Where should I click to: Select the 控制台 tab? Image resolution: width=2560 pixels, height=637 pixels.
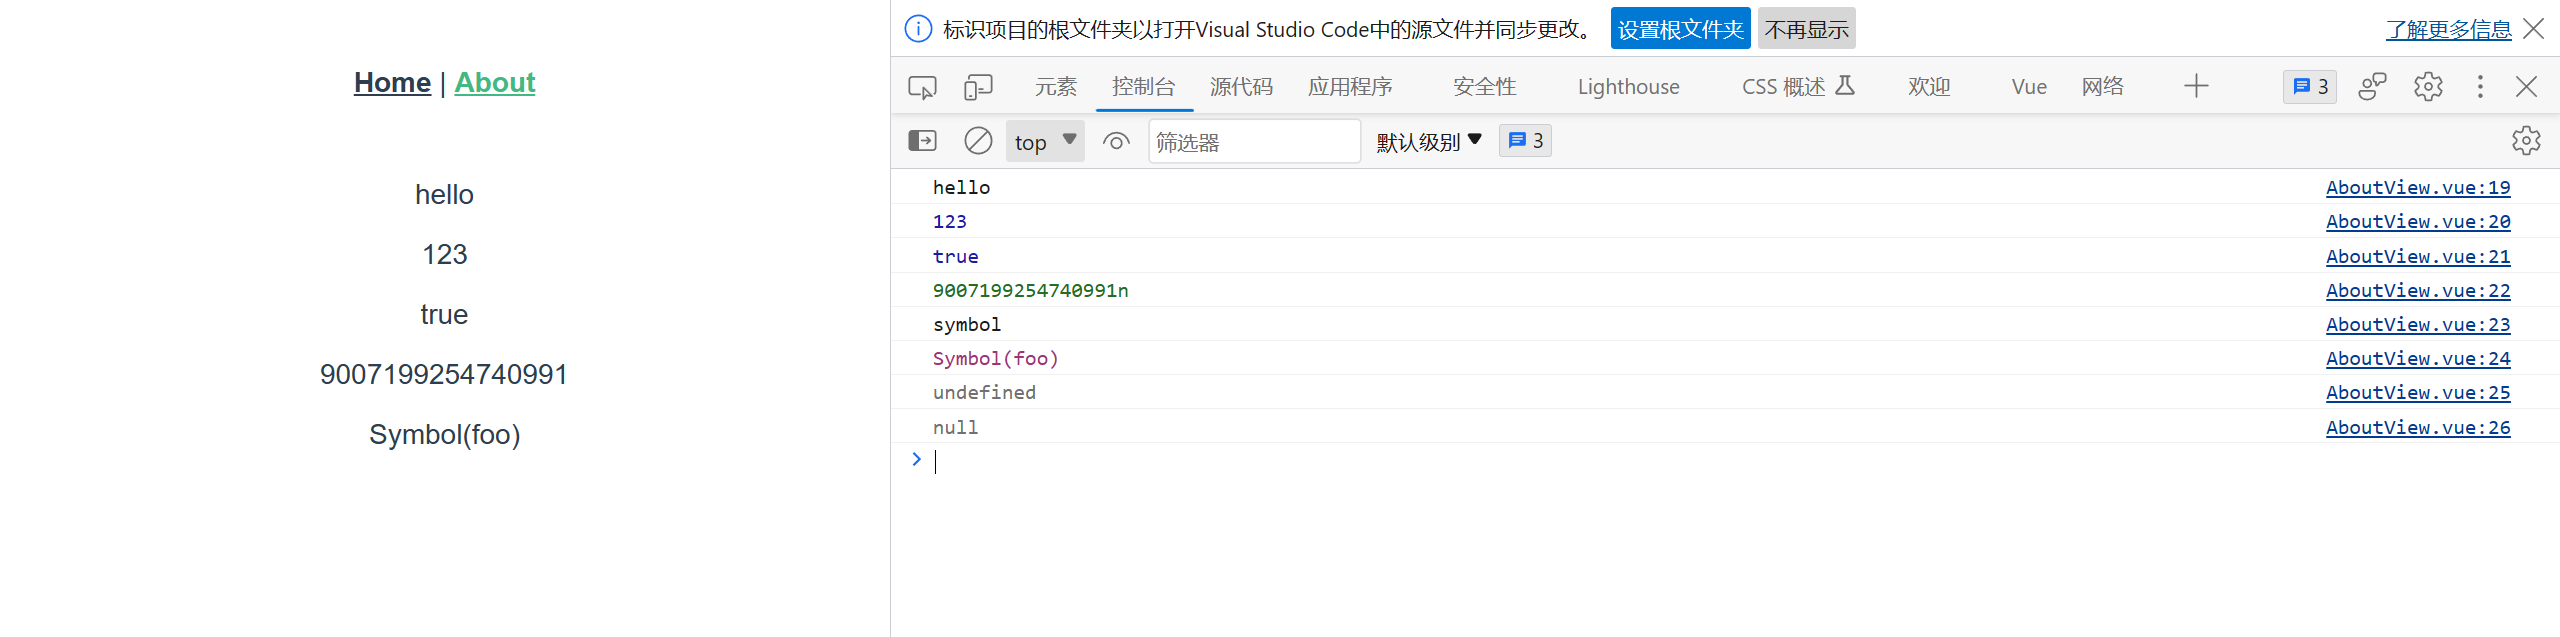1144,87
